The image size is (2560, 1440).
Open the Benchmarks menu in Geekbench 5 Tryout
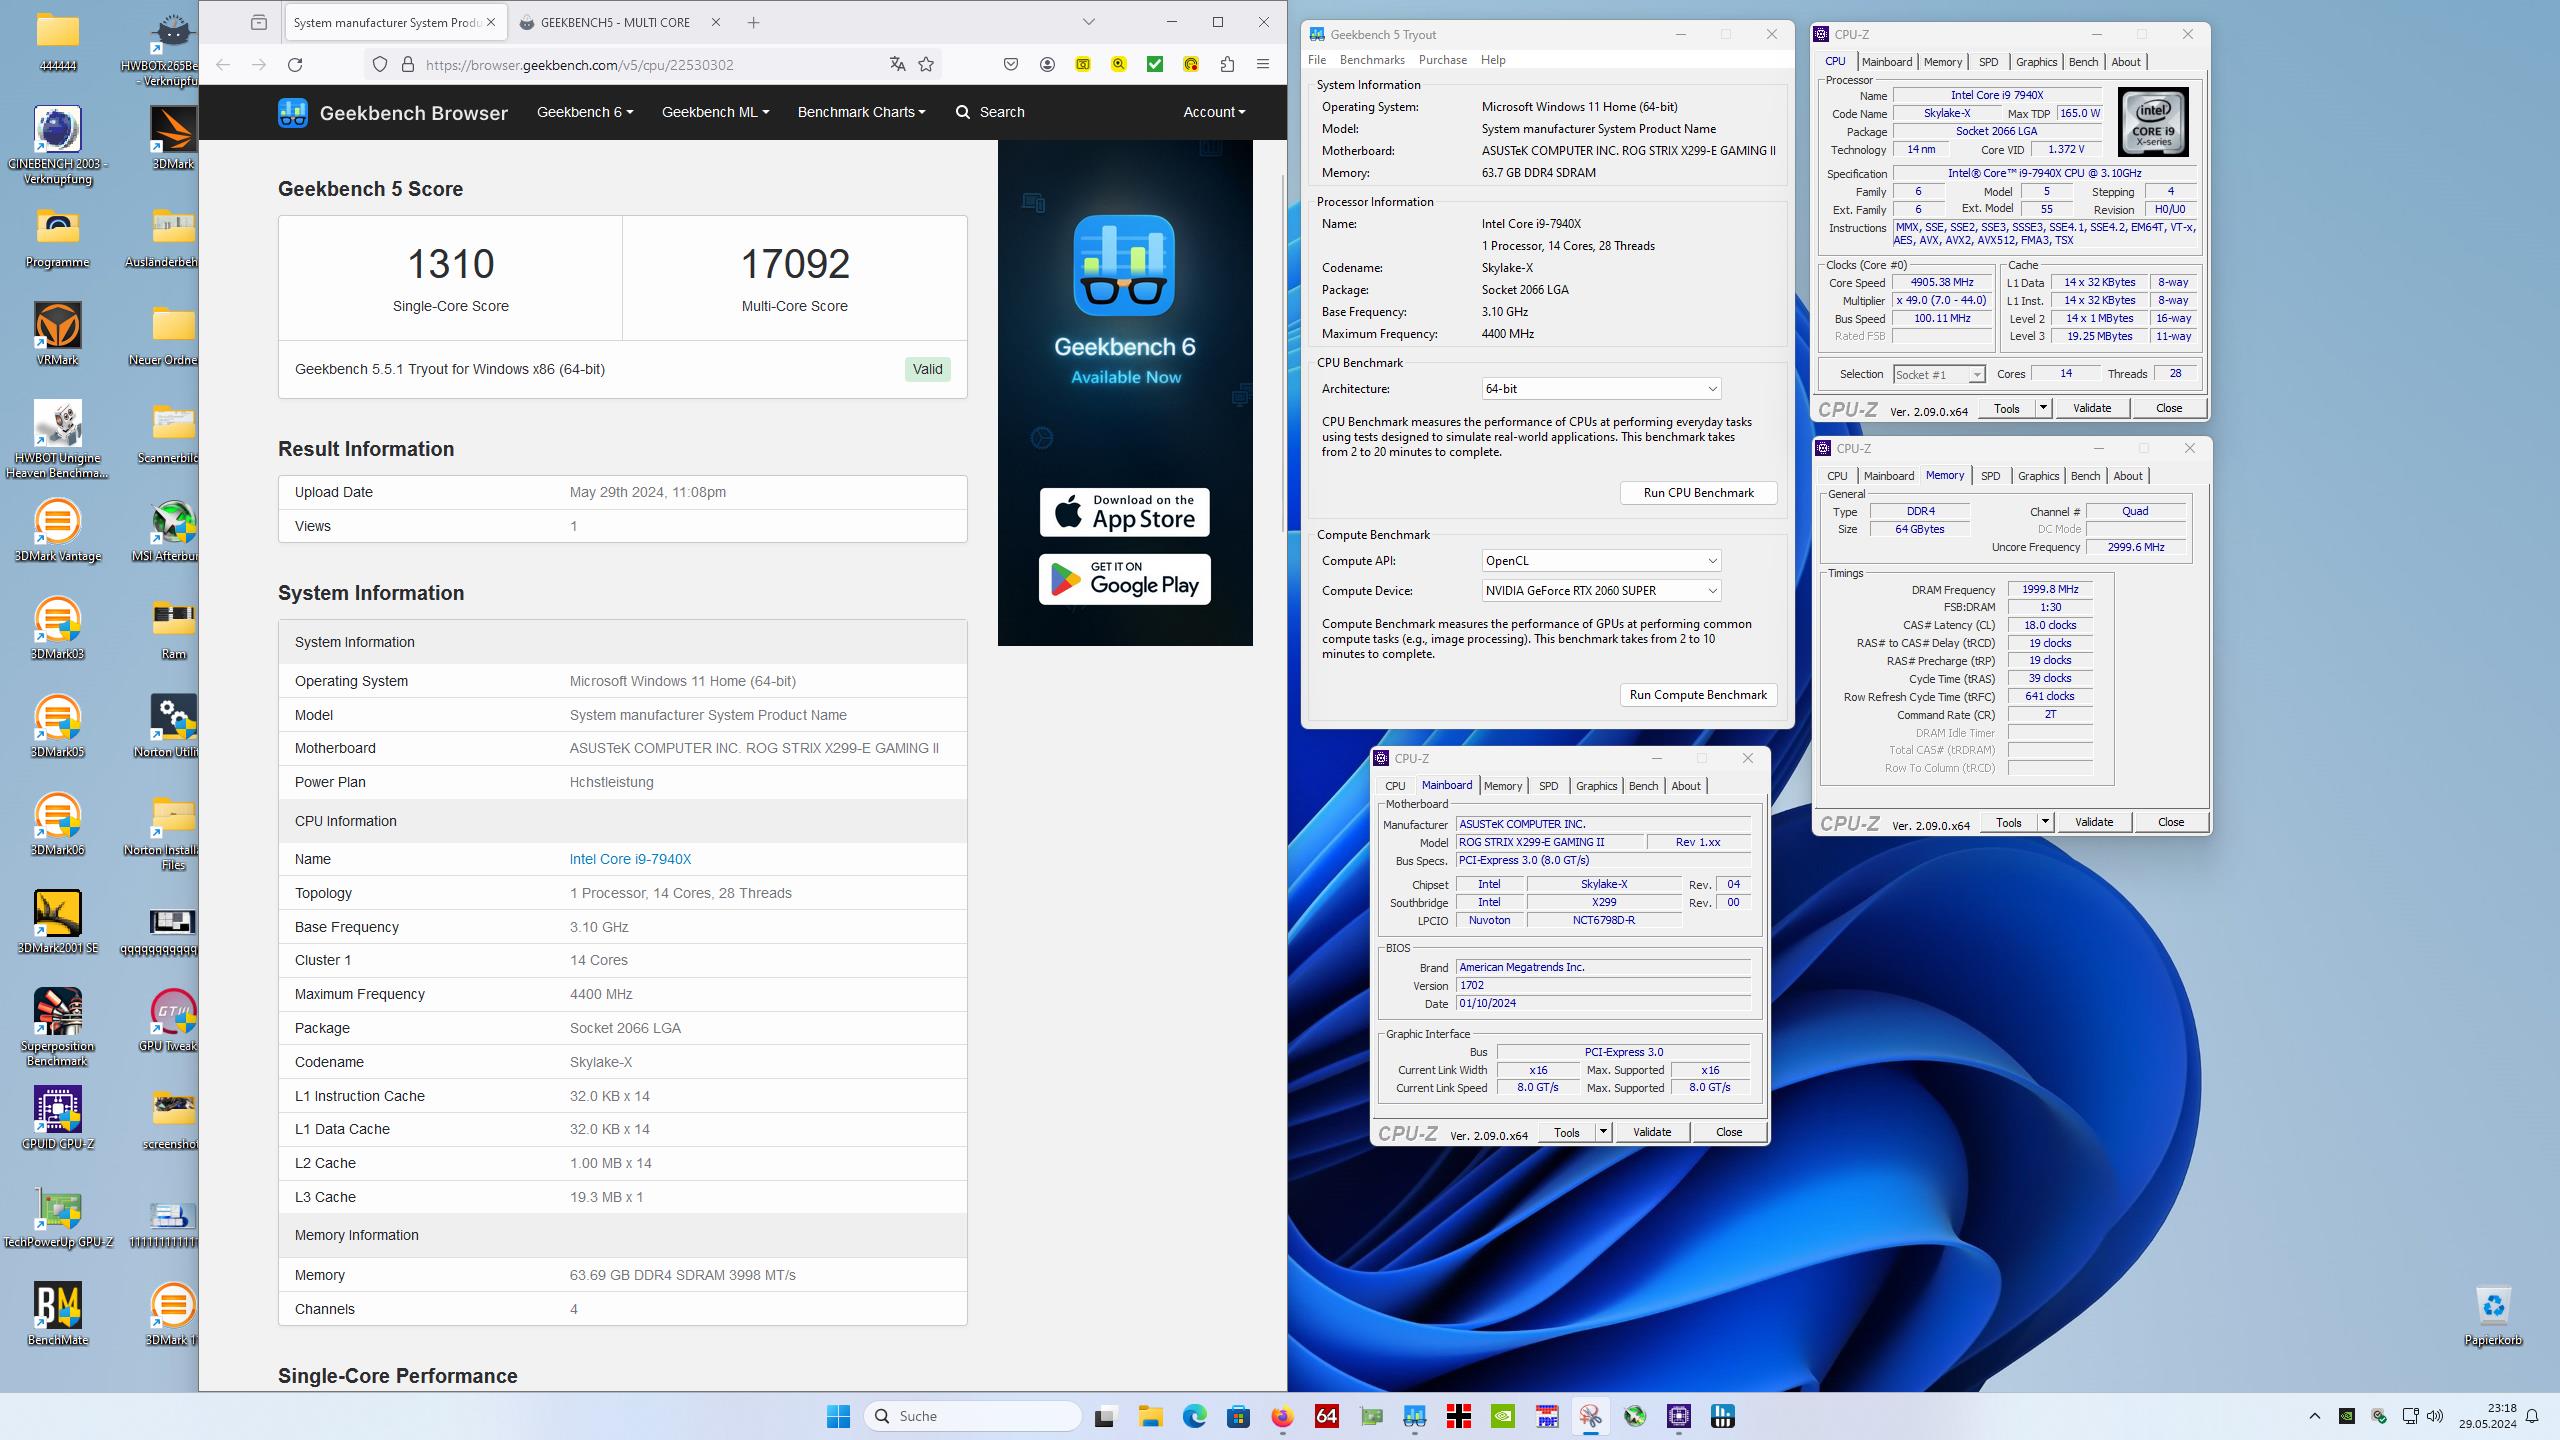tap(1372, 60)
